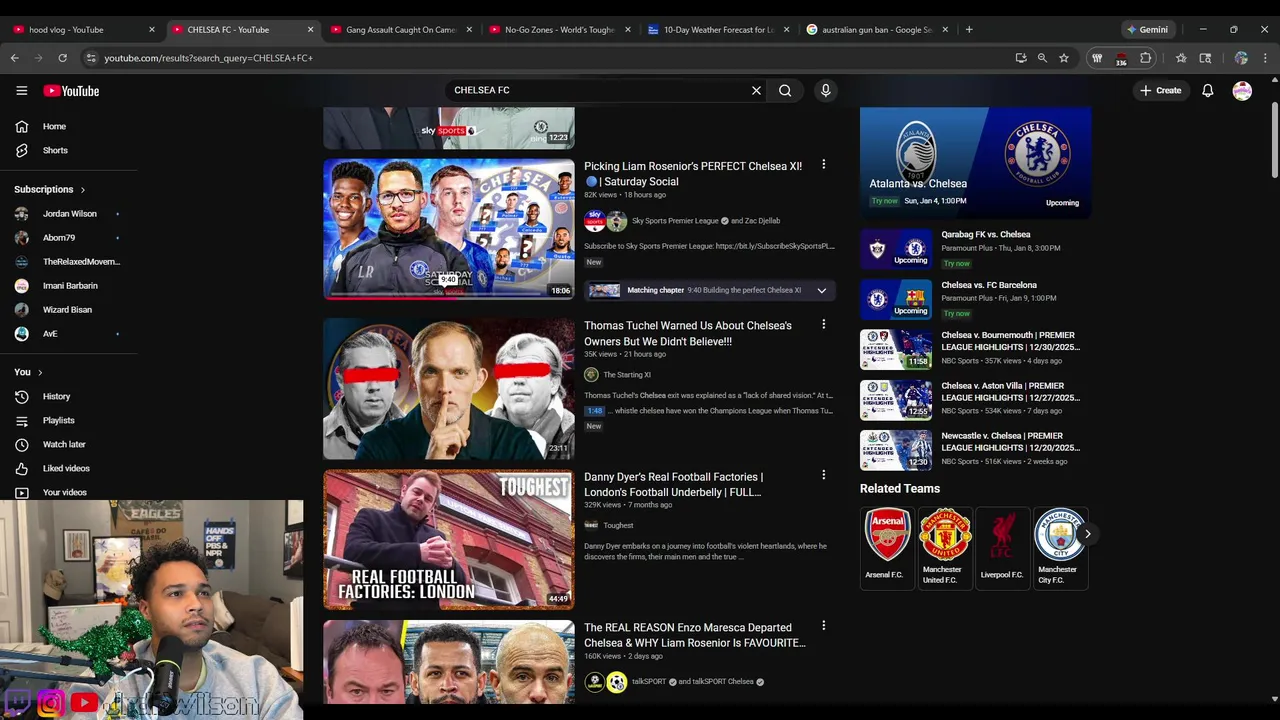This screenshot has height=720, width=1280.
Task: Open browser zoom magnifier icon in address bar
Action: (1042, 58)
